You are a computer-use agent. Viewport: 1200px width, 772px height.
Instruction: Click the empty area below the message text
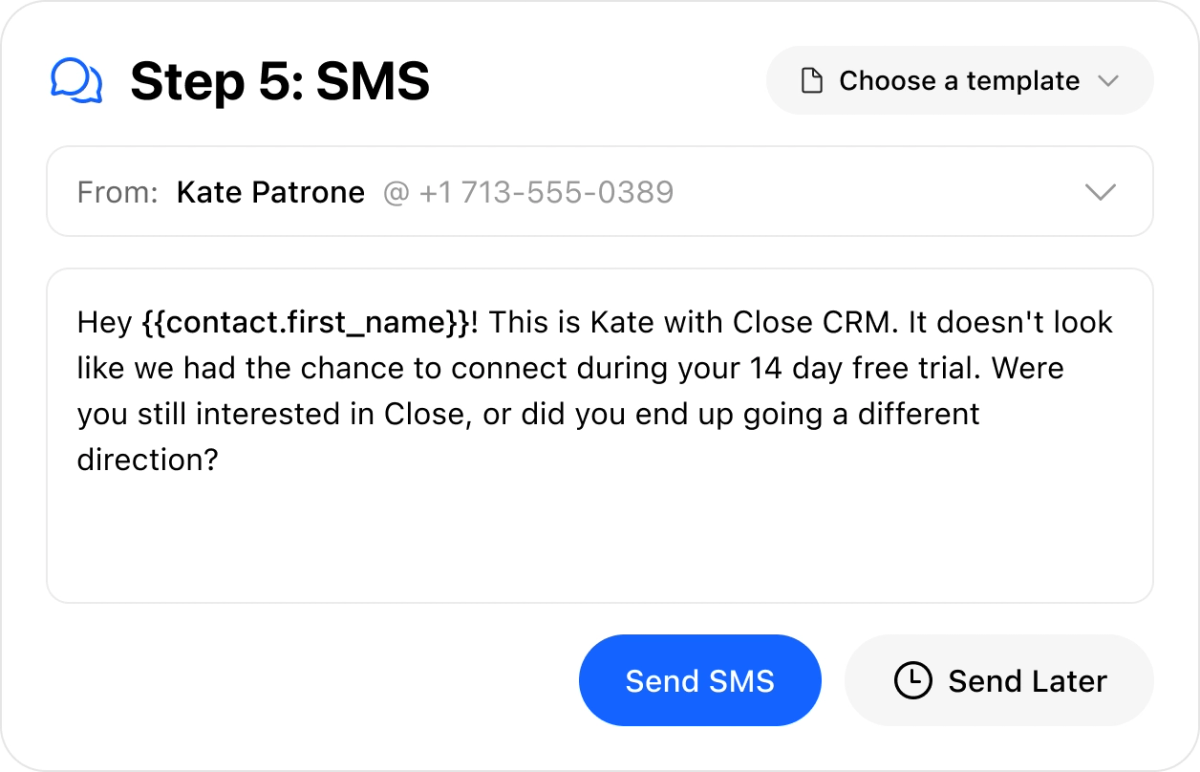600,540
